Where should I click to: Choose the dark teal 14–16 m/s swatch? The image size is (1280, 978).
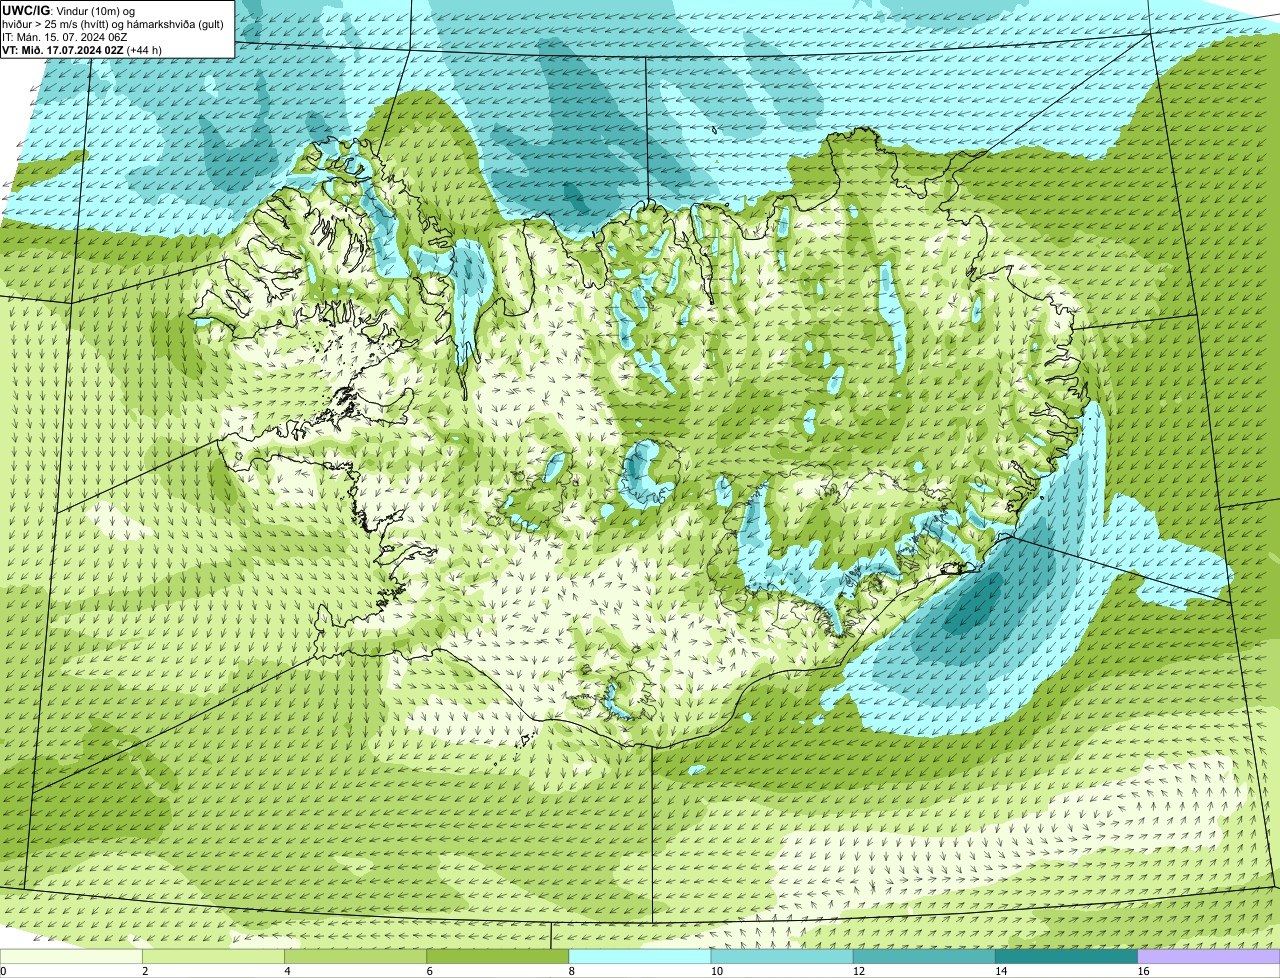pos(1066,957)
